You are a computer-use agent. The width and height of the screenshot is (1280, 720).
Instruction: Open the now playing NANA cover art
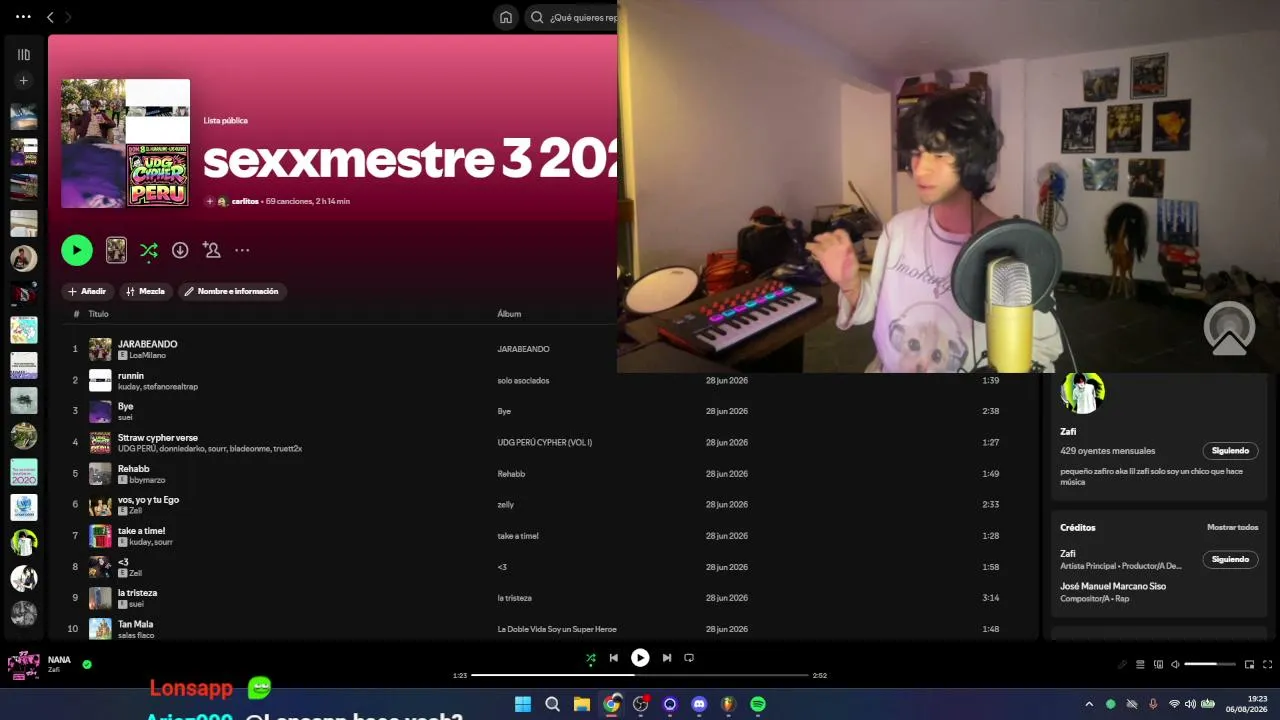(24, 665)
